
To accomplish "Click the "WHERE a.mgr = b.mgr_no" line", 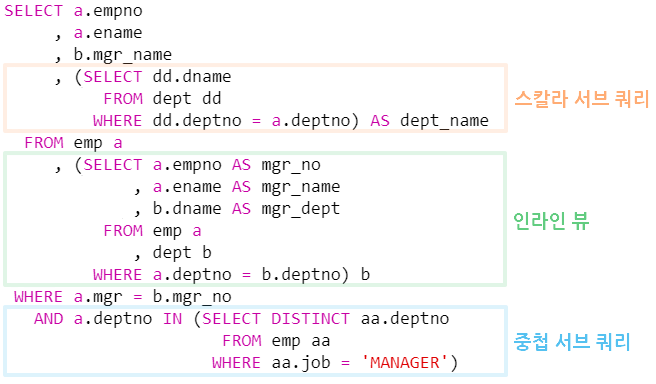I will (123, 297).
